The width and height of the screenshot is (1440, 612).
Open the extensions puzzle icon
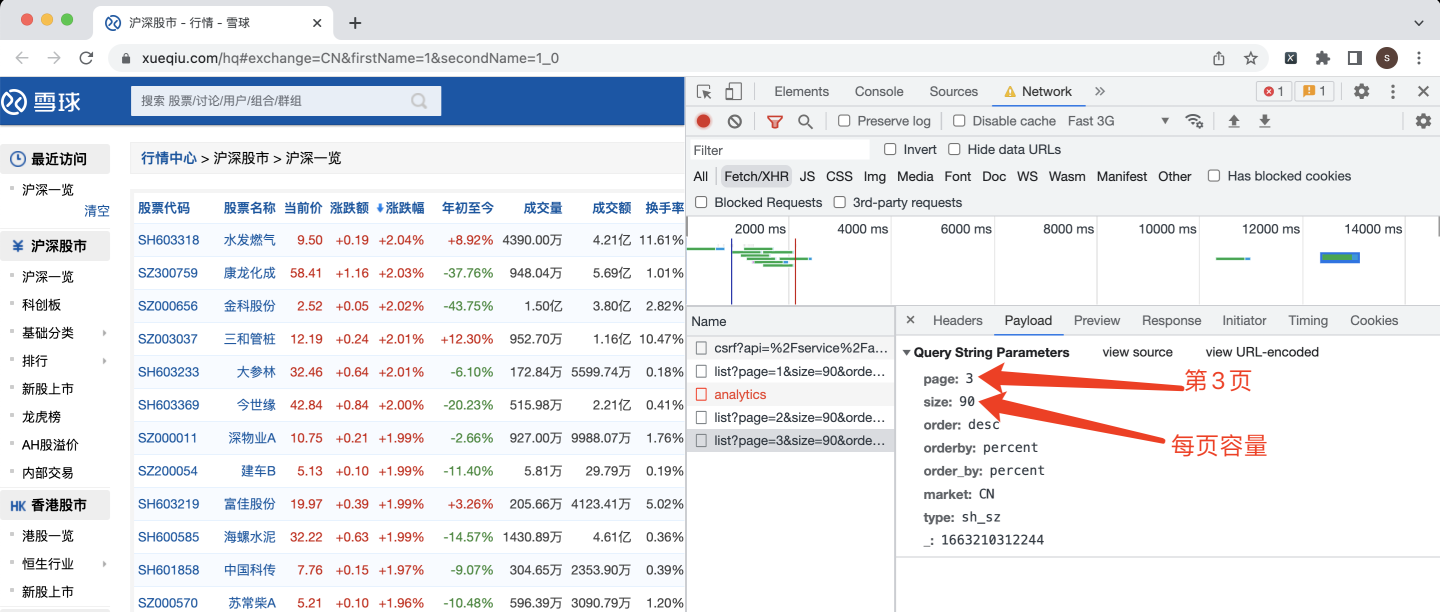pyautogui.click(x=1322, y=58)
